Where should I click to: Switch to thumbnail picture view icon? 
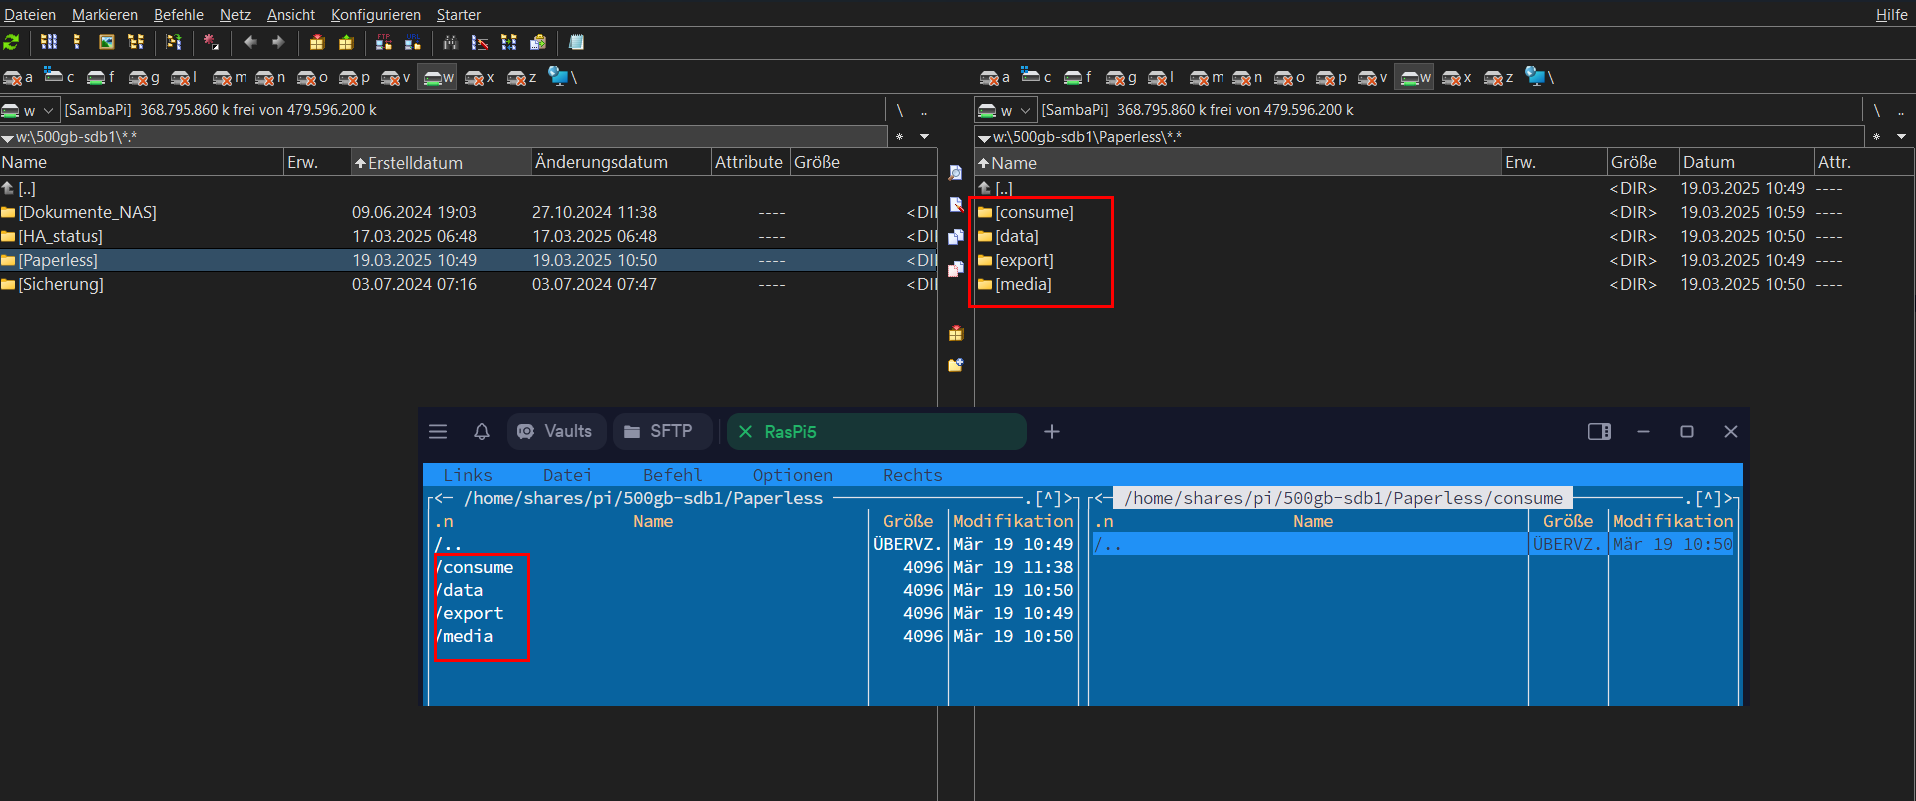(x=107, y=42)
